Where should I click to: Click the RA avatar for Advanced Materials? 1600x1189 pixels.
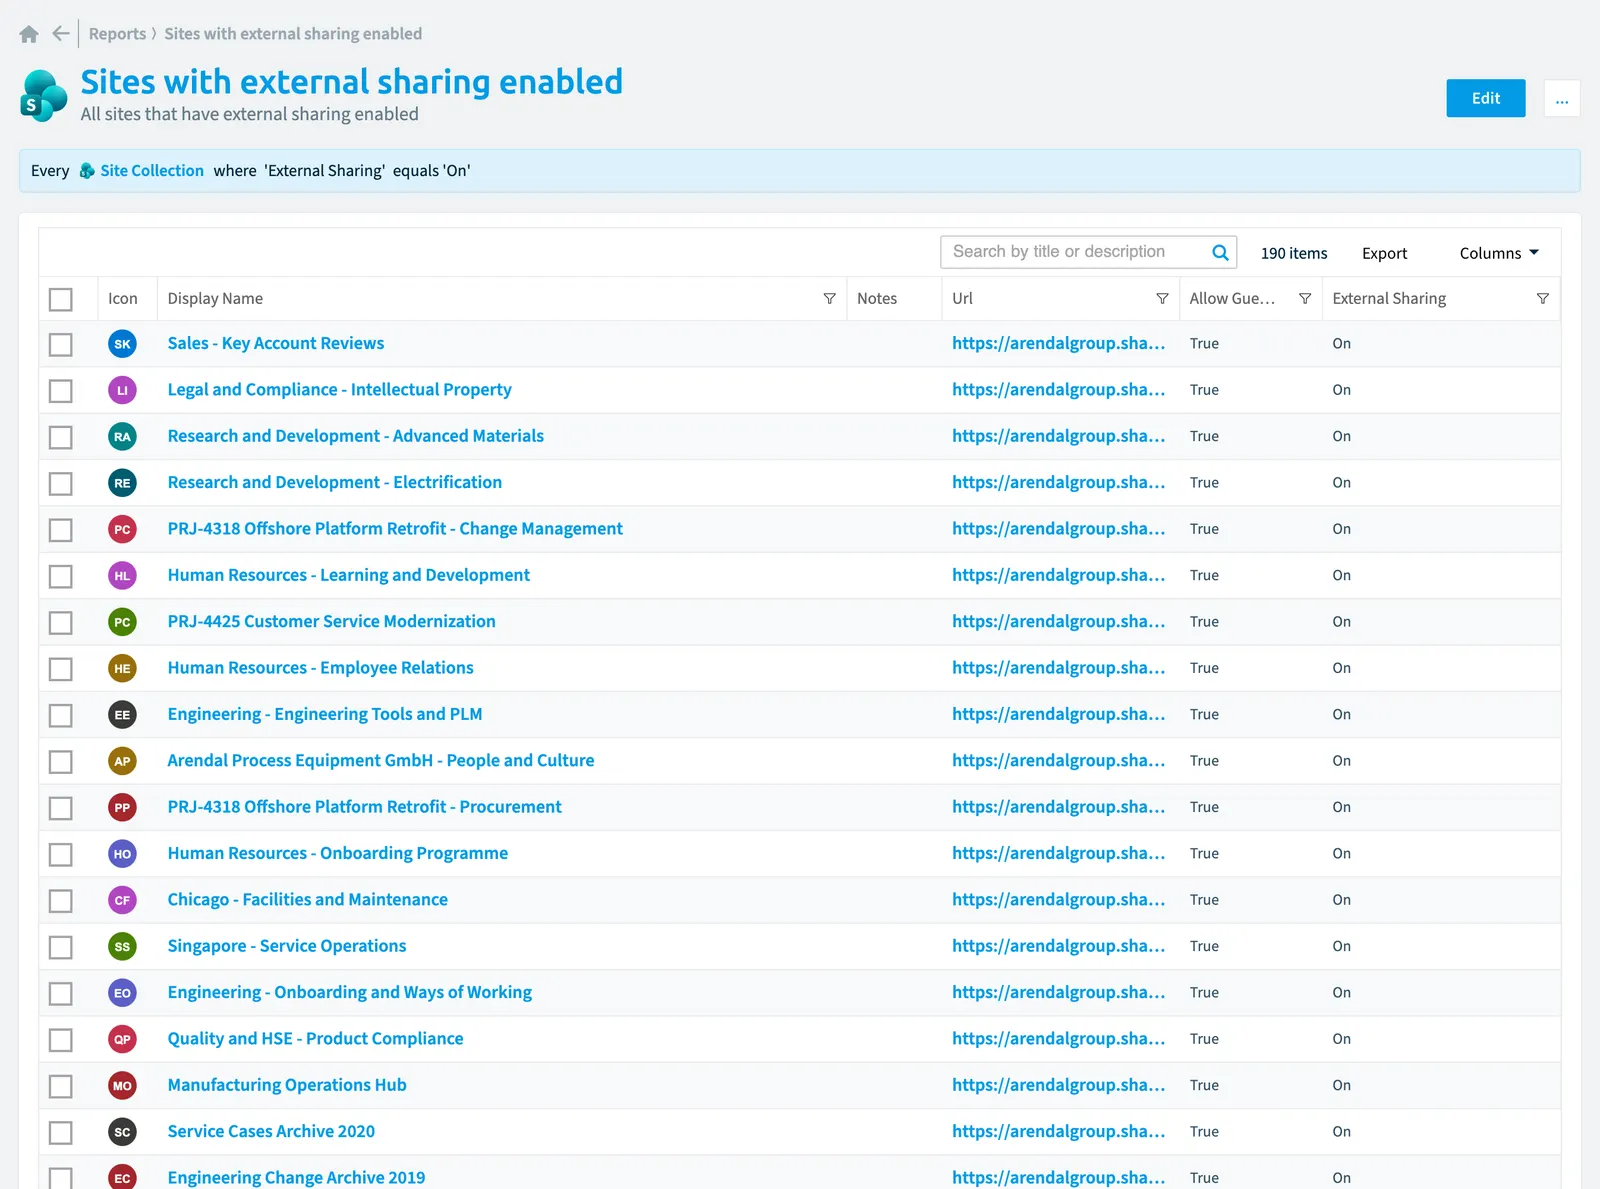[x=122, y=437]
